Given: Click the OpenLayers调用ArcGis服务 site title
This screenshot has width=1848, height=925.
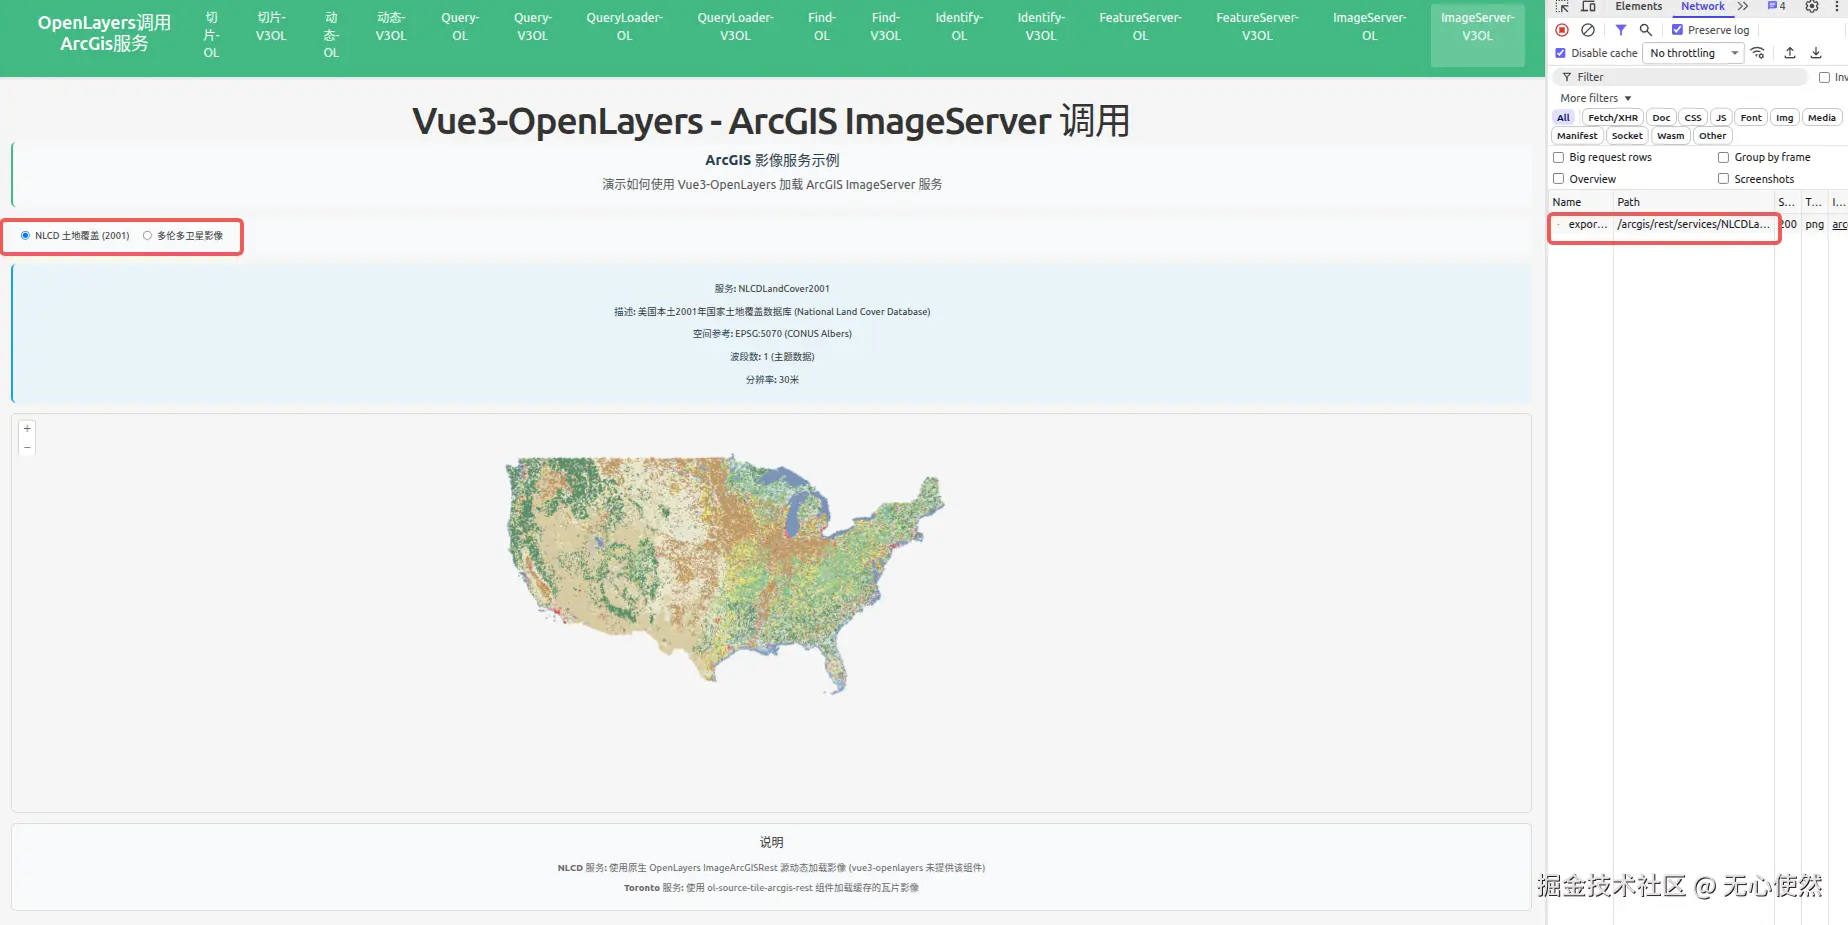Looking at the screenshot, I should (104, 33).
